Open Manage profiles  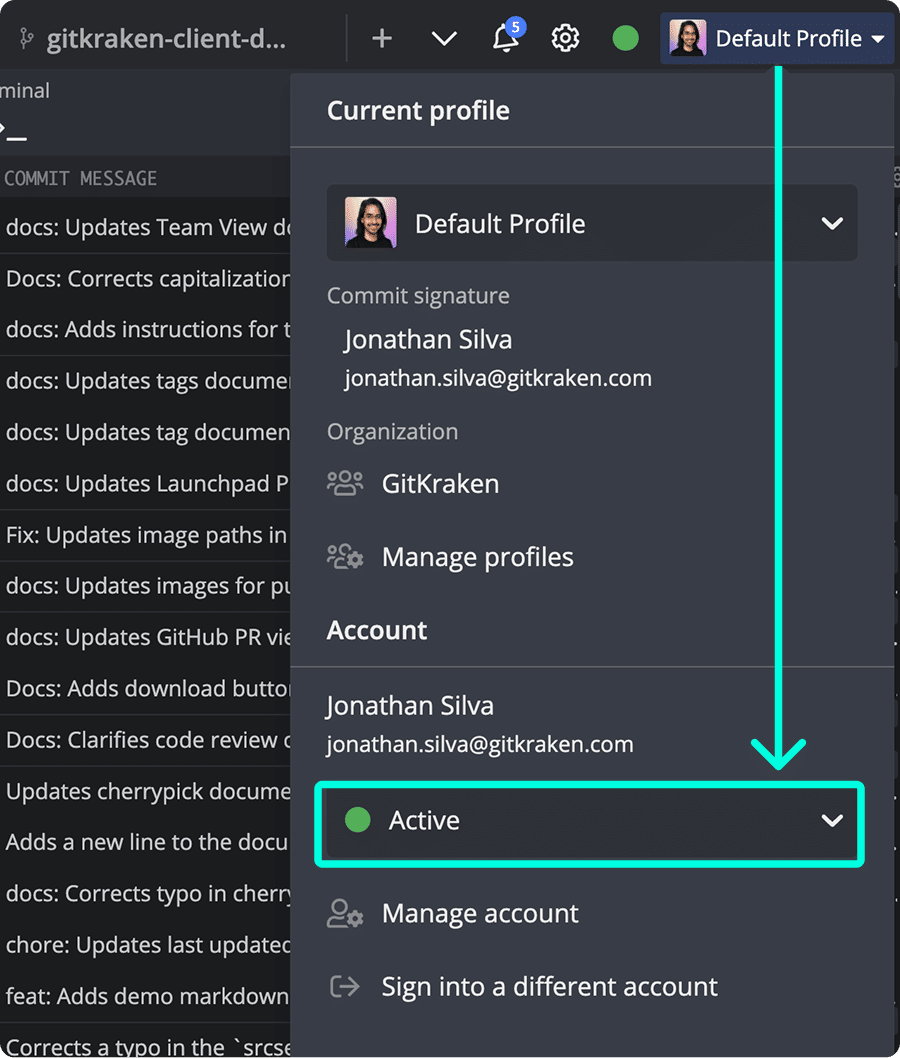(x=477, y=556)
